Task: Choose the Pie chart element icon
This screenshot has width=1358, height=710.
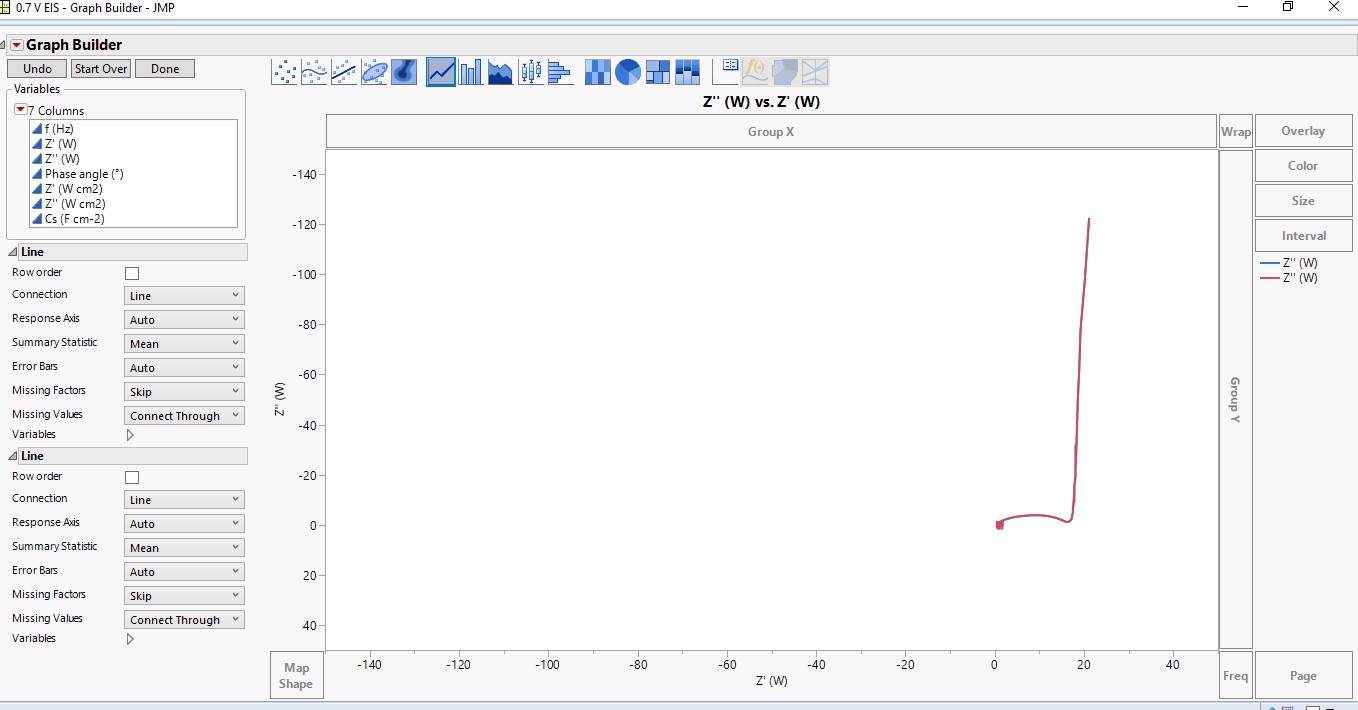Action: pyautogui.click(x=627, y=71)
